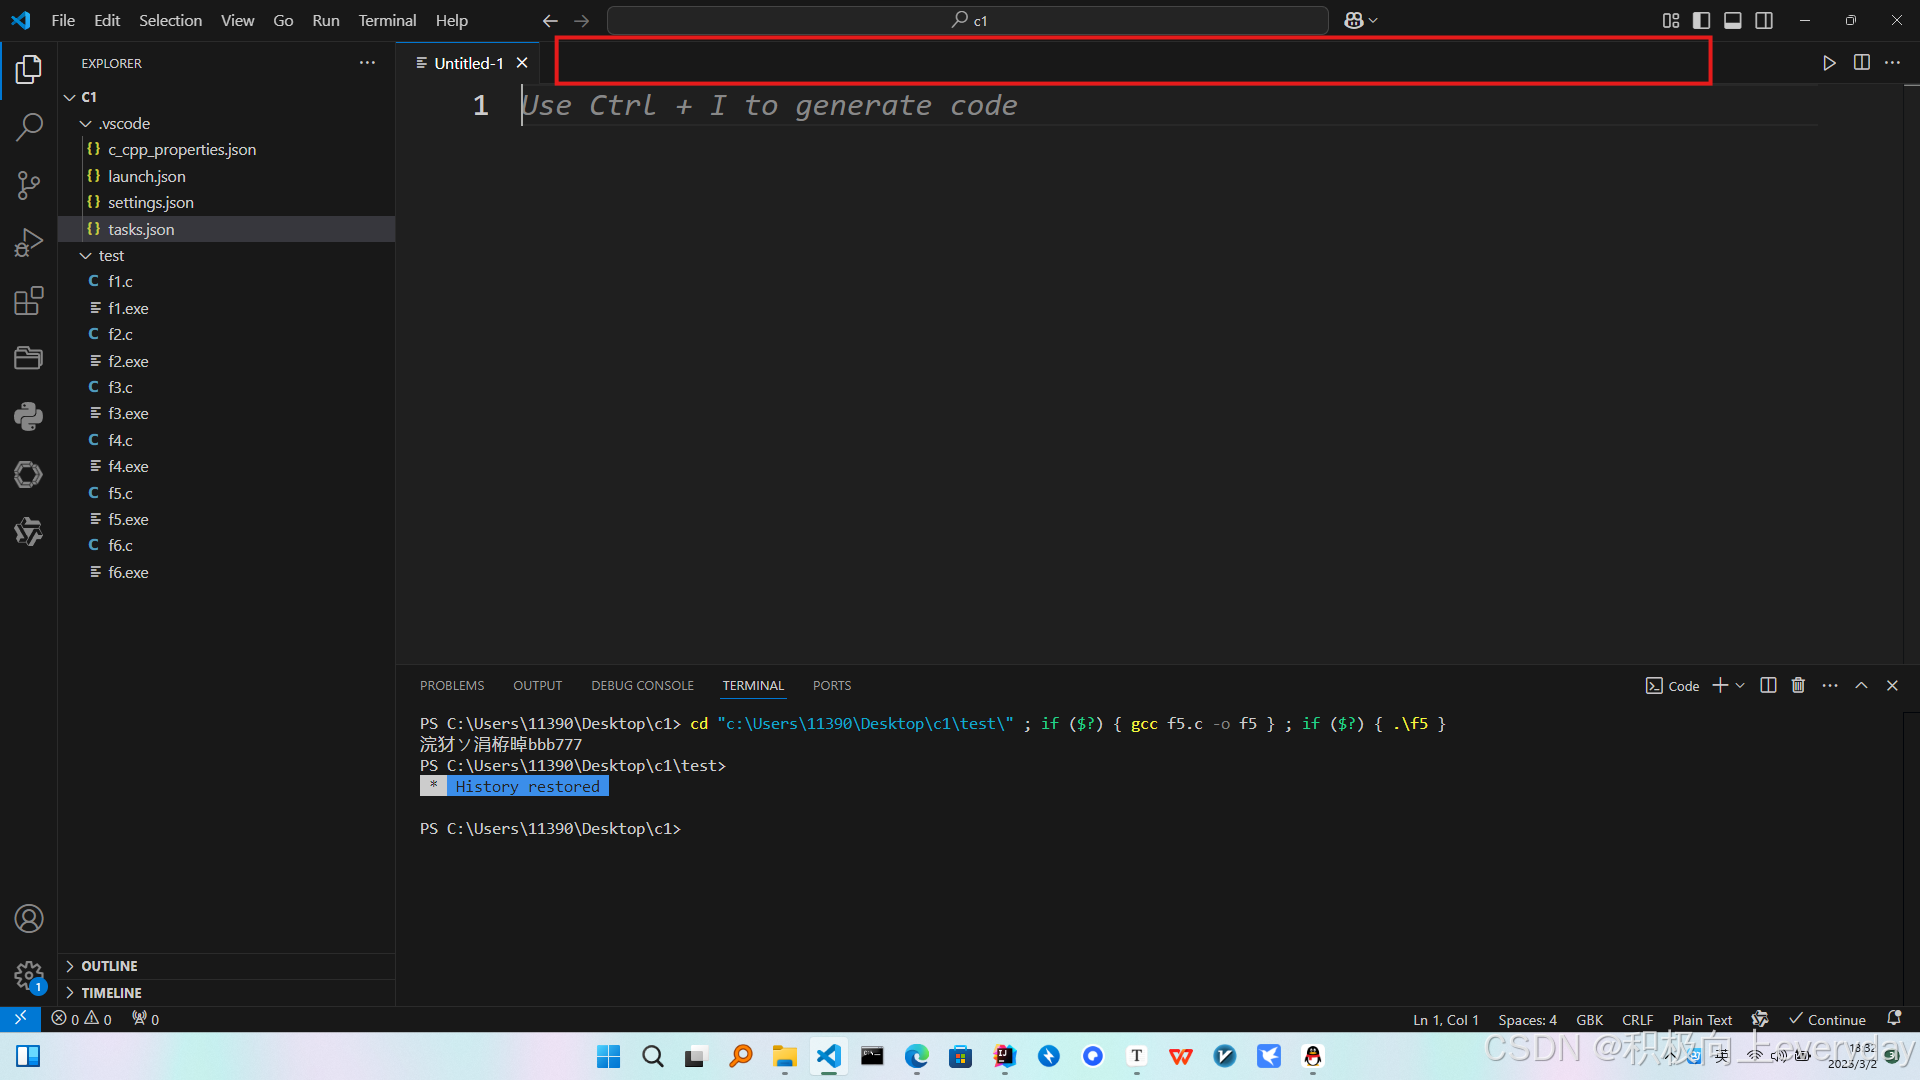1920x1080 pixels.
Task: Toggle the secondary side bar
Action: (1764, 20)
